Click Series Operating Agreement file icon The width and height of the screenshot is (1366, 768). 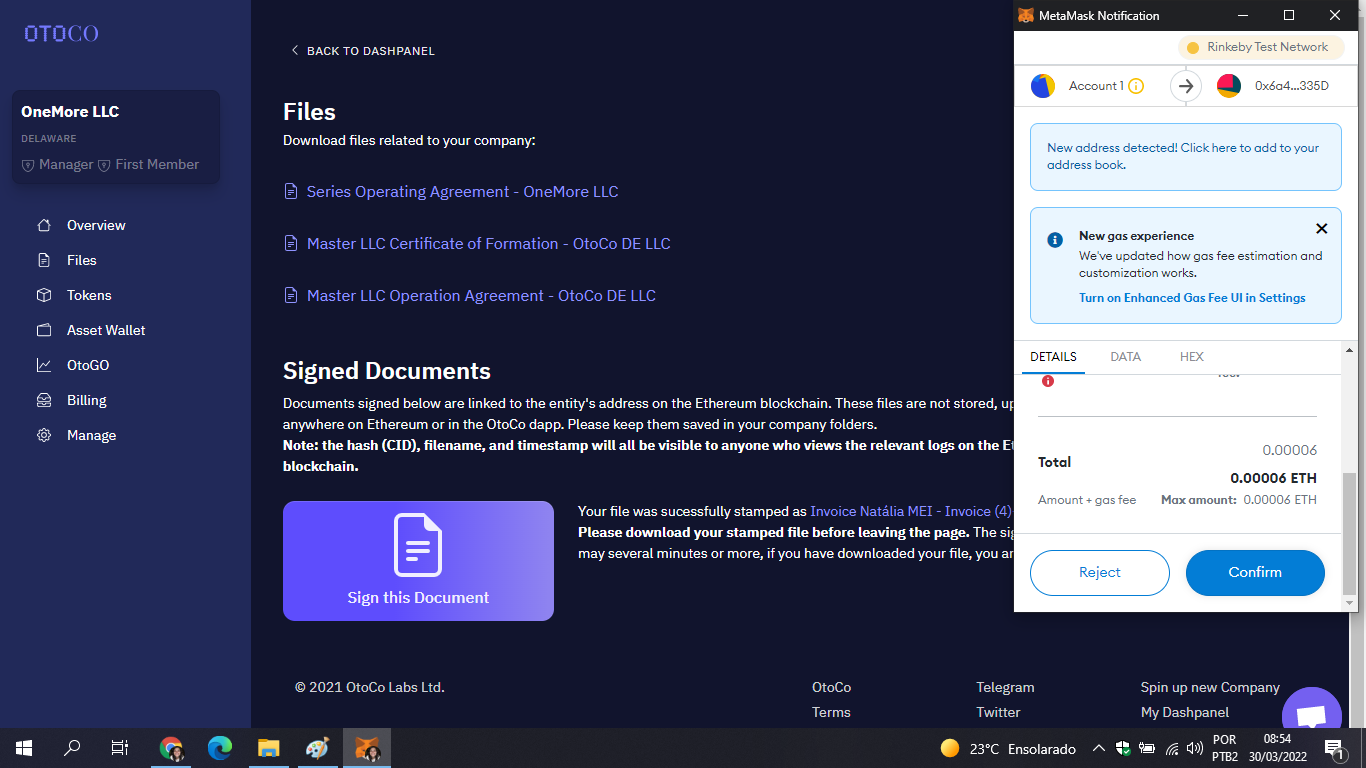coord(291,191)
